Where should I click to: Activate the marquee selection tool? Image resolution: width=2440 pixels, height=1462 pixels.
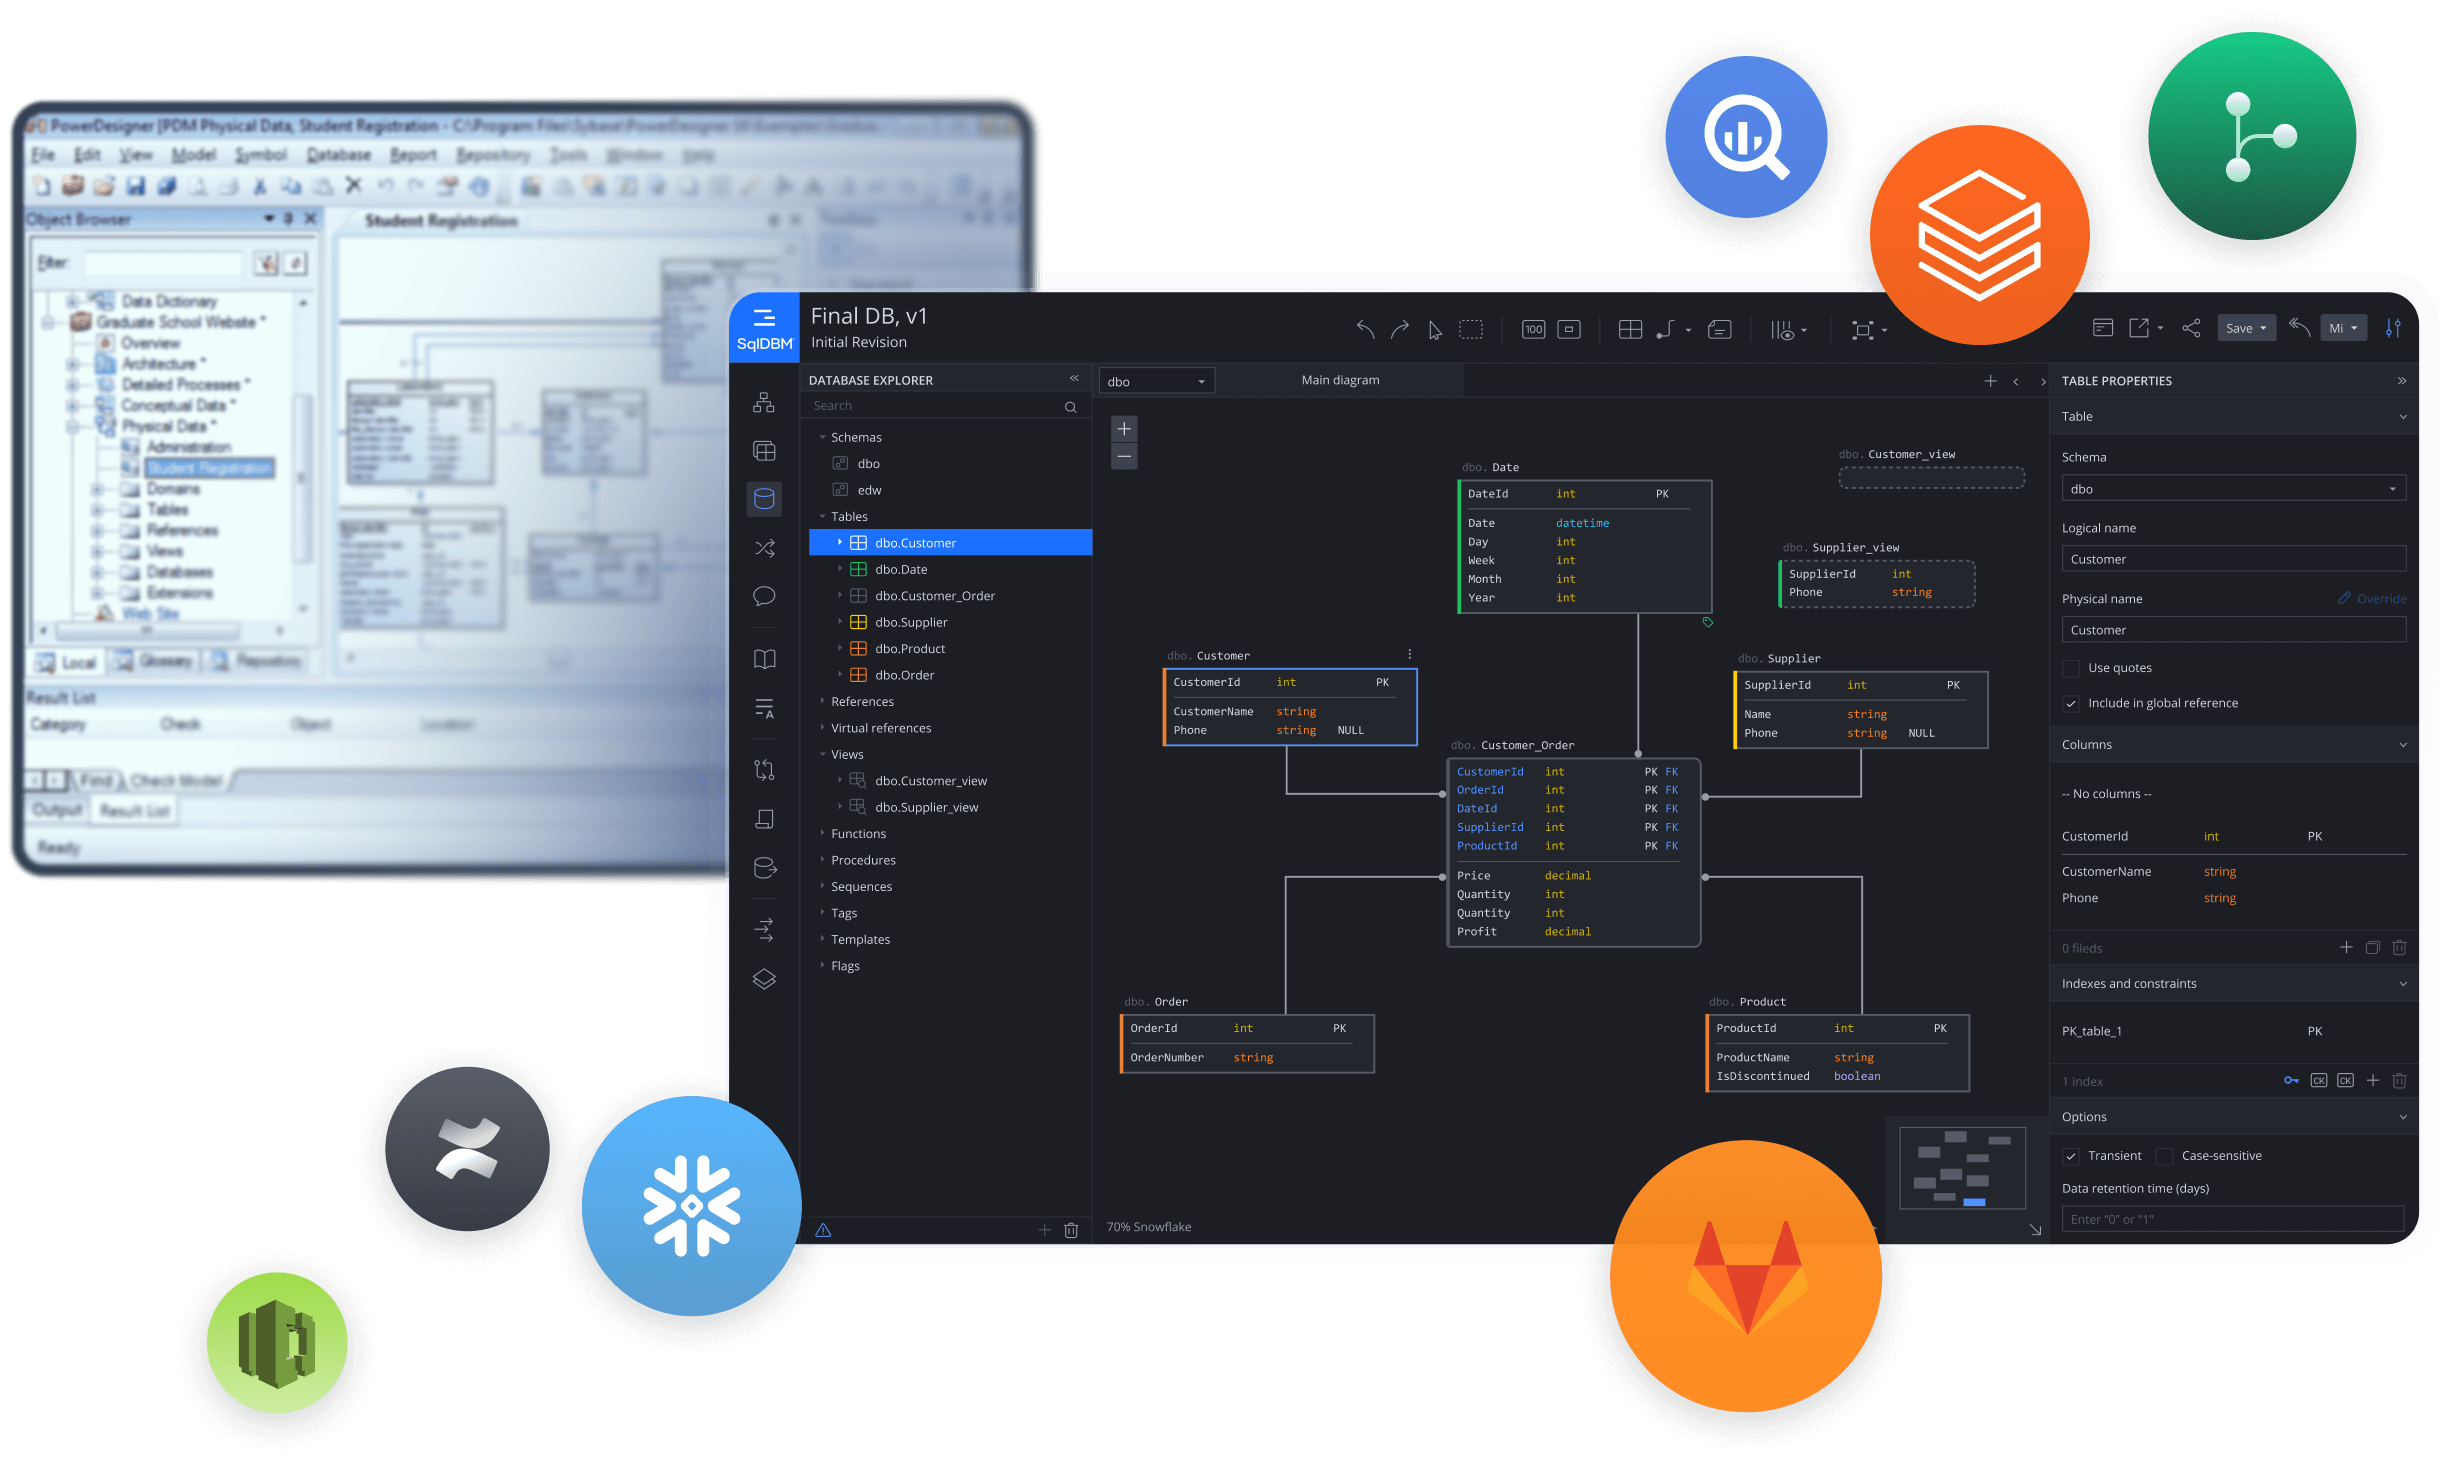point(1471,329)
